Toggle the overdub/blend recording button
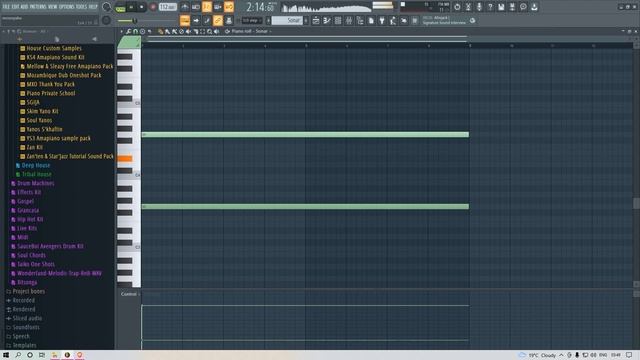 [218, 7]
